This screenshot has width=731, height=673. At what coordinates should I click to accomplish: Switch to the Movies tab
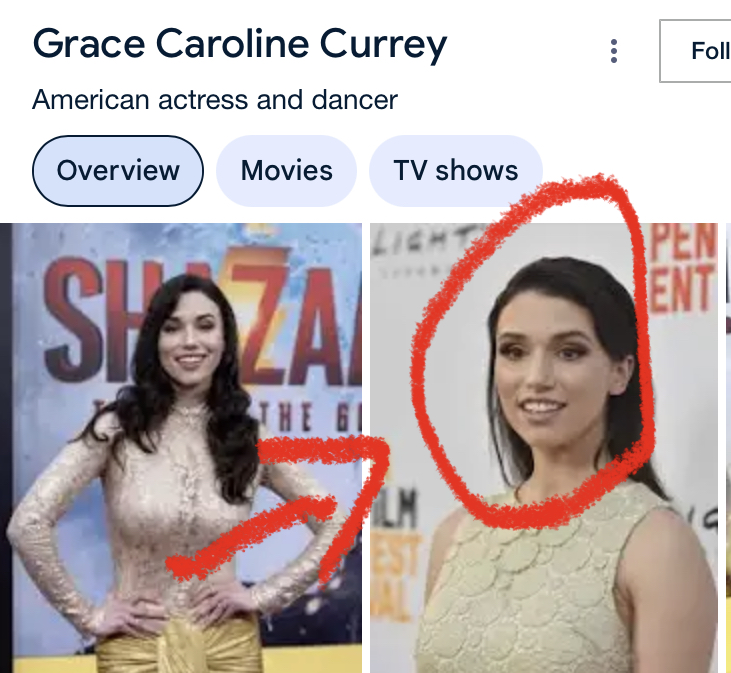[286, 171]
